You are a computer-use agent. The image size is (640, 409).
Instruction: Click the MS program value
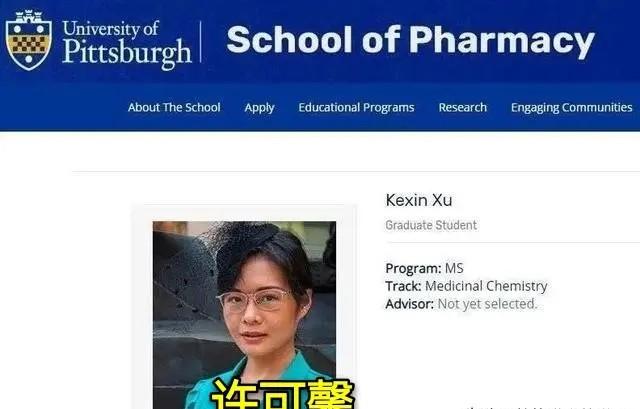454,269
